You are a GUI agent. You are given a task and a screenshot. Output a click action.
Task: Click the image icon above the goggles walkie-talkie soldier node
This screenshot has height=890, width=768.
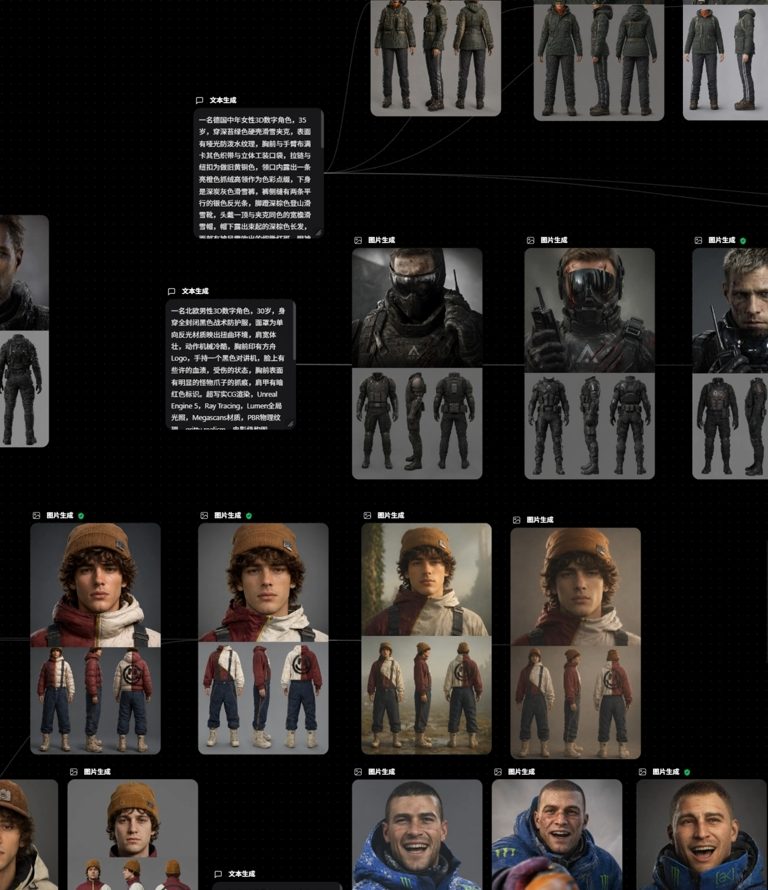point(531,241)
